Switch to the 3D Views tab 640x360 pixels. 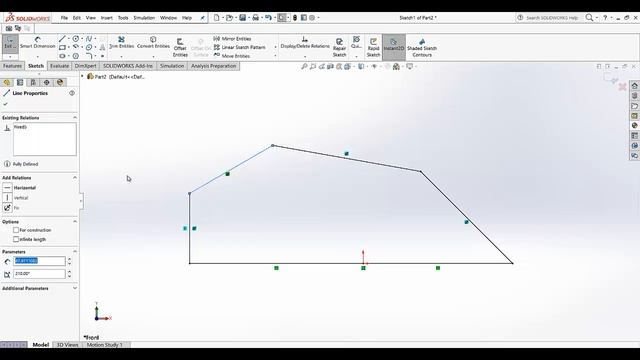tap(67, 345)
